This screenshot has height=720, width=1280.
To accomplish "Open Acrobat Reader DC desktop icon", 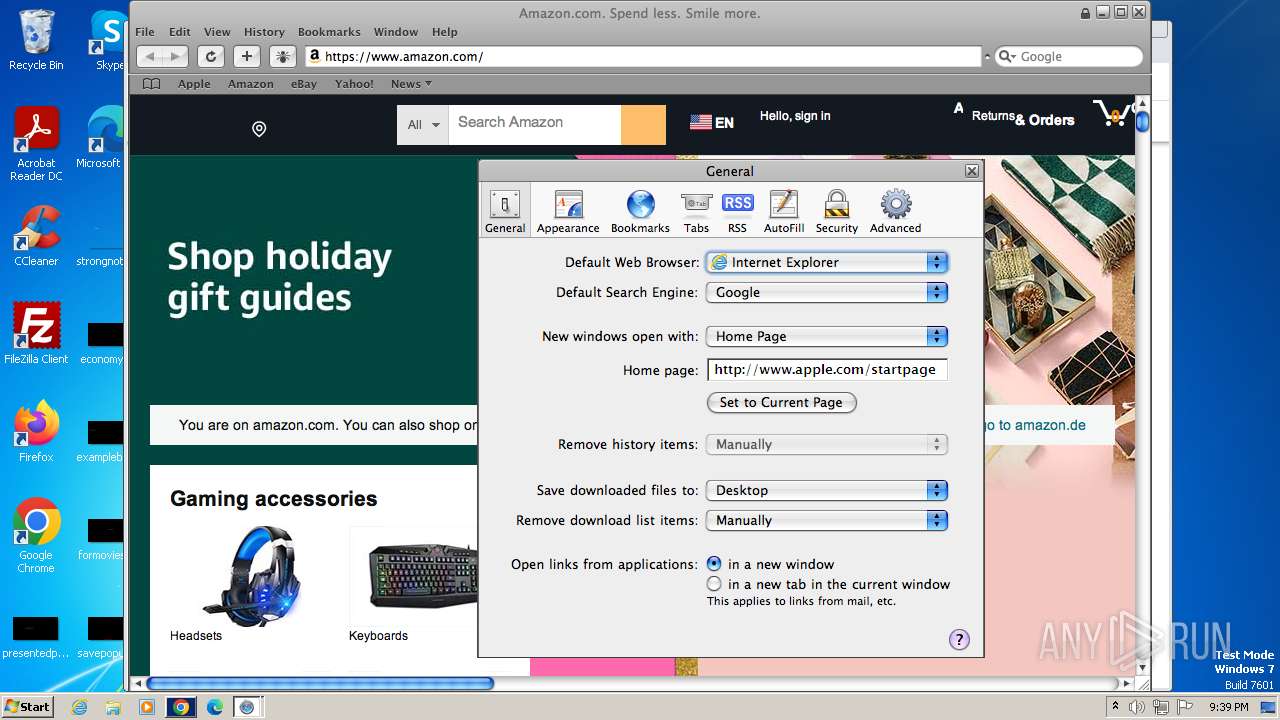I will tap(36, 145).
